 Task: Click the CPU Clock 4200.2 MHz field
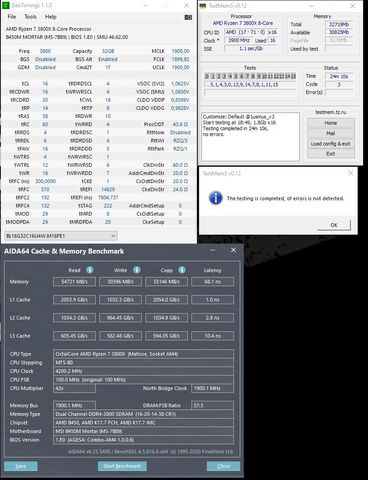tap(143, 371)
